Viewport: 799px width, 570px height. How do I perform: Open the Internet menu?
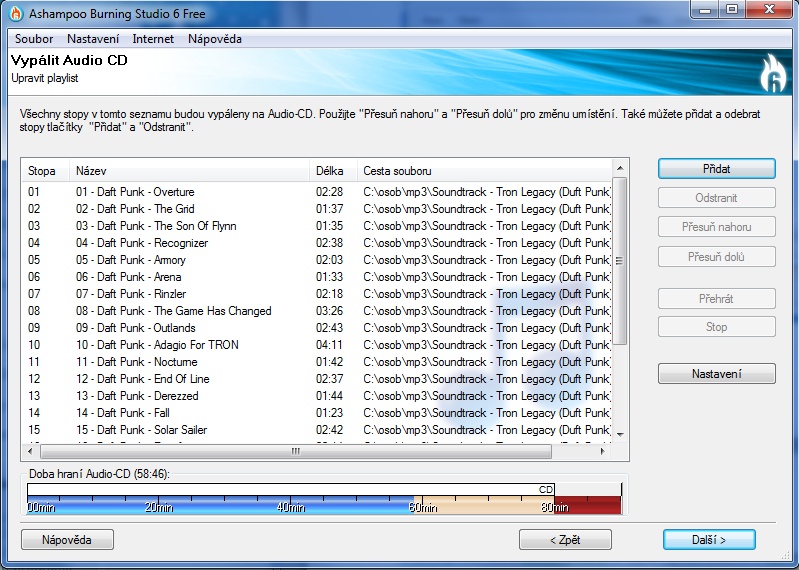pos(153,39)
